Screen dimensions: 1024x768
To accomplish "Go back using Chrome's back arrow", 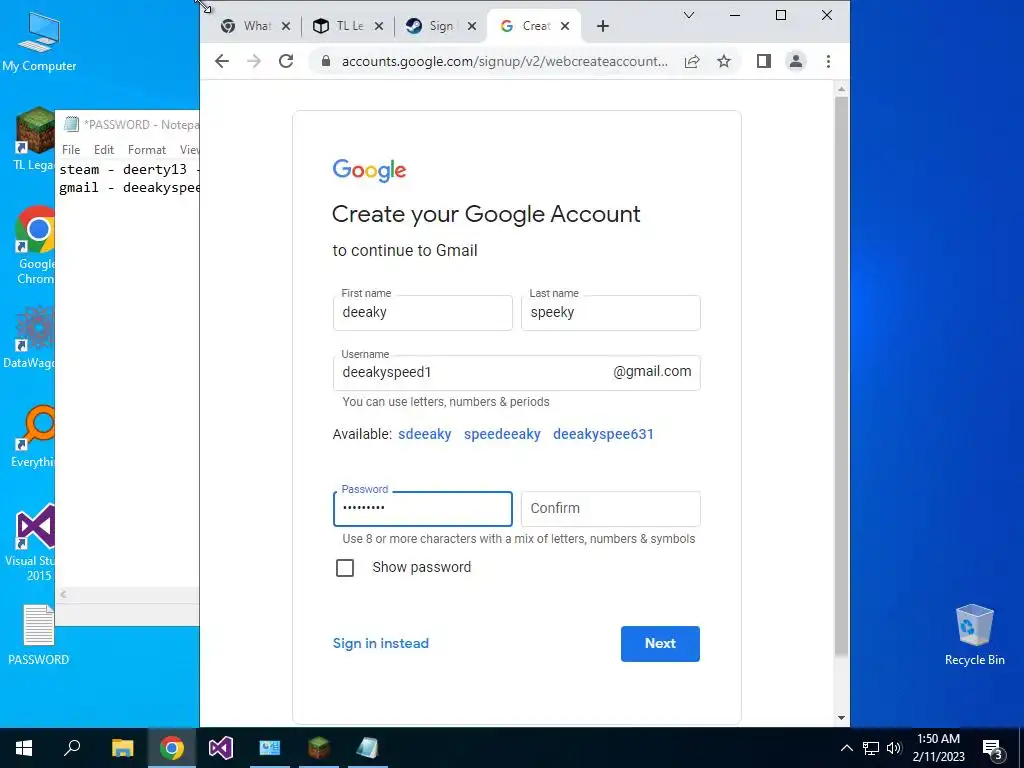I will (222, 61).
